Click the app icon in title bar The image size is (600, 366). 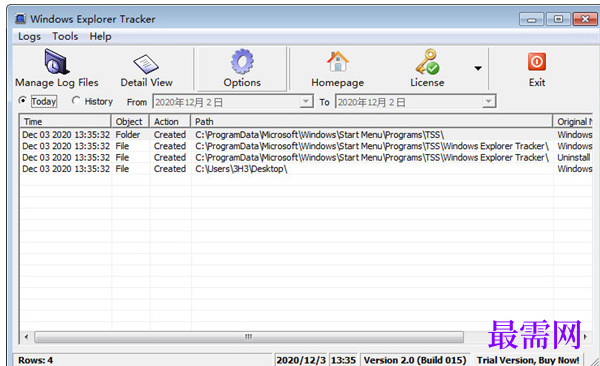tap(21, 19)
